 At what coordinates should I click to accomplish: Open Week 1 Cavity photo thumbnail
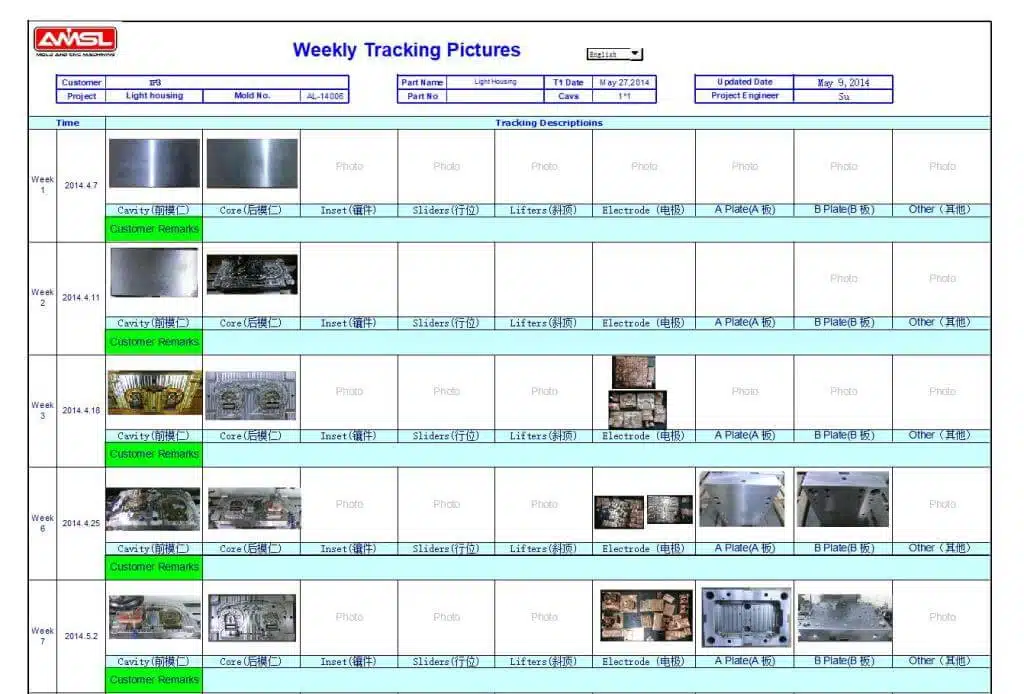coord(154,164)
